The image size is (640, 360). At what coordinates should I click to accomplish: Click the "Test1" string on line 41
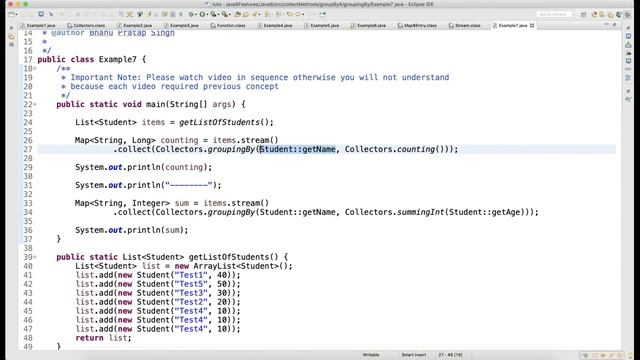tap(191, 275)
